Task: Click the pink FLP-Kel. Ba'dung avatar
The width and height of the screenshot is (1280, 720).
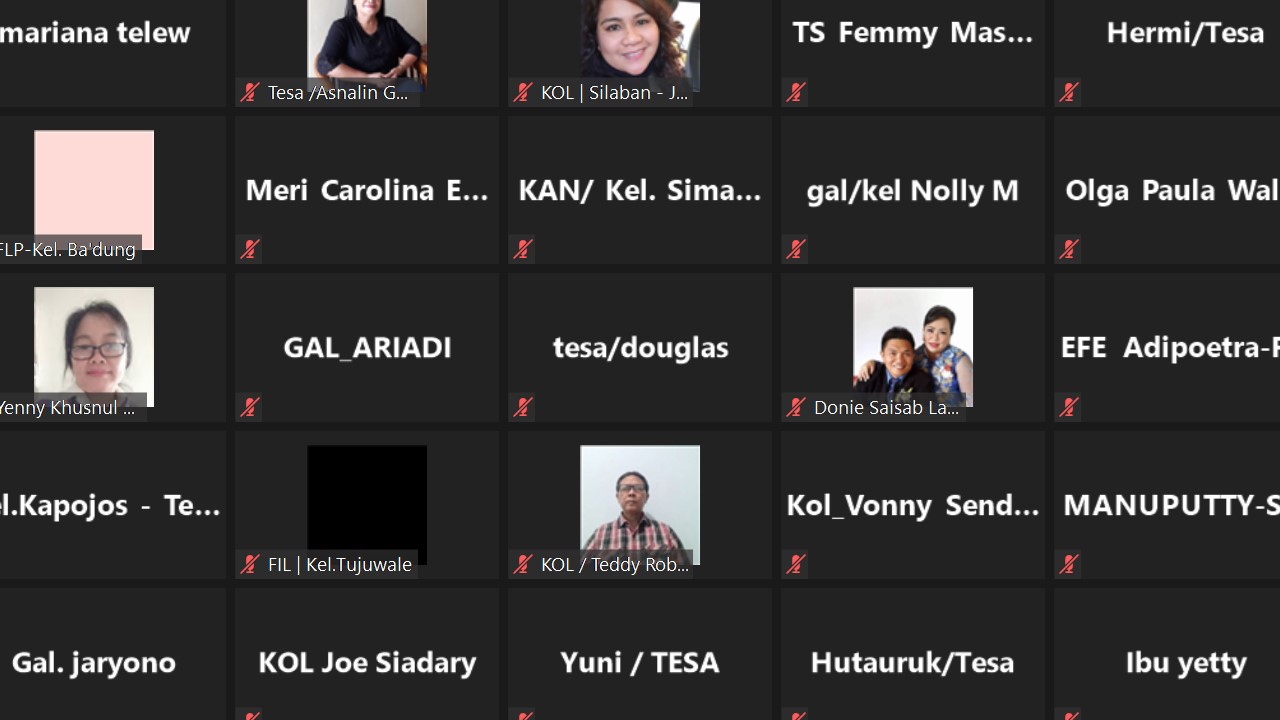Action: (94, 189)
